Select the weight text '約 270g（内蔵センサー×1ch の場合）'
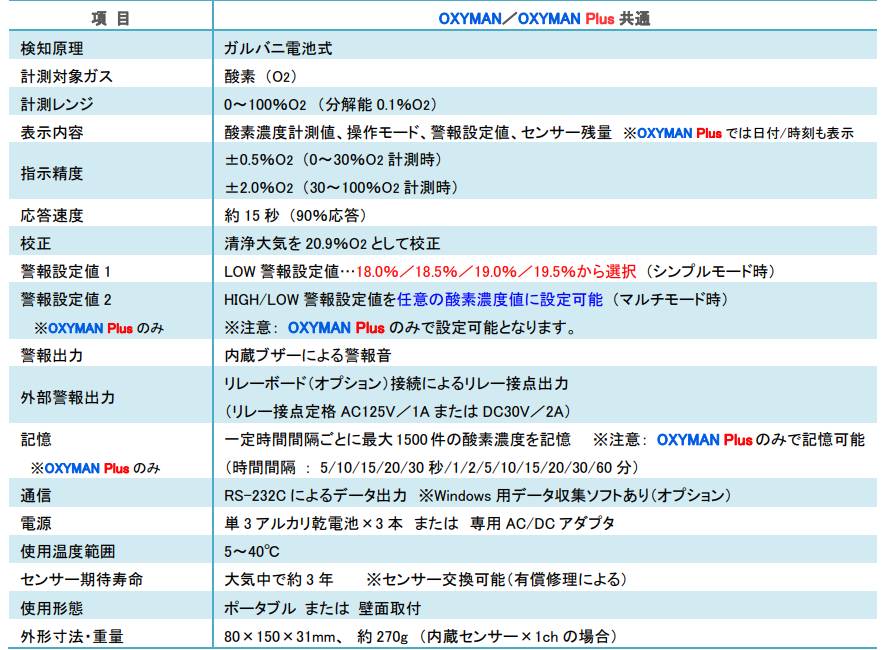 [x=487, y=636]
